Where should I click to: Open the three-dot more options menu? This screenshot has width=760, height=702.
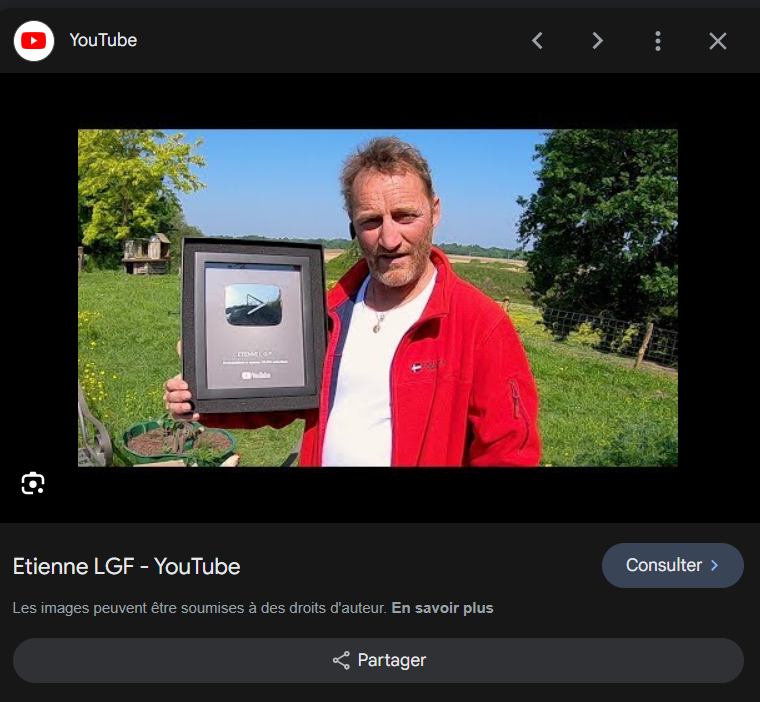657,41
